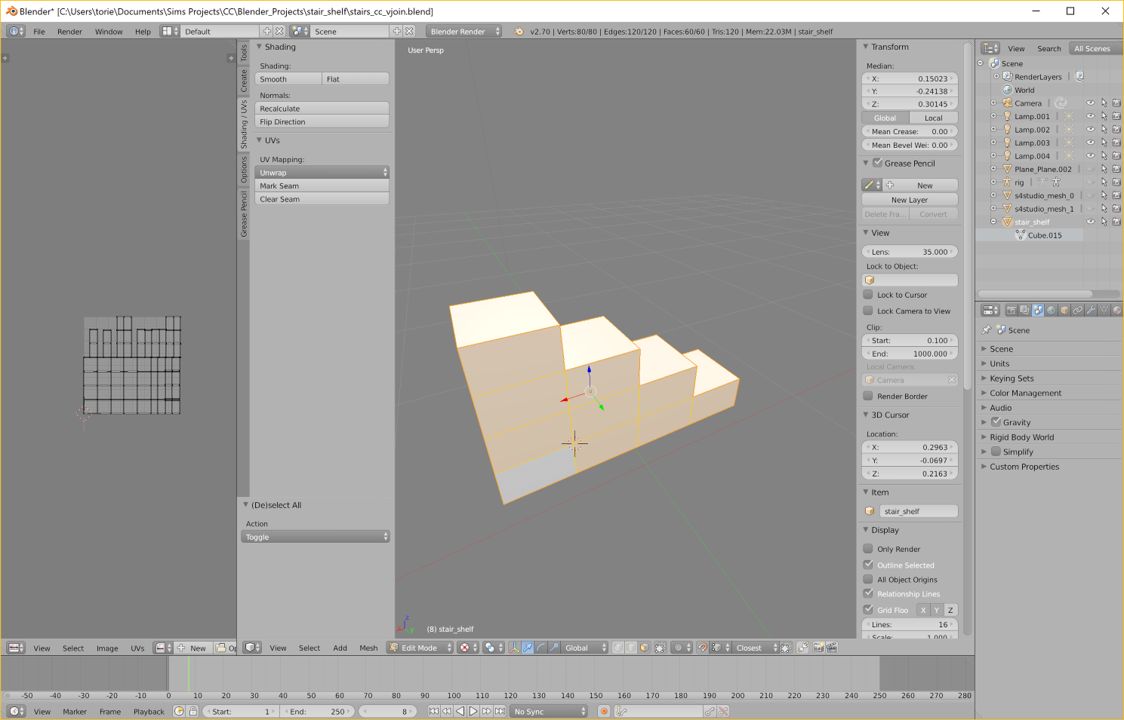Click the jump to first frame button
Image resolution: width=1124 pixels, height=720 pixels.
click(434, 711)
